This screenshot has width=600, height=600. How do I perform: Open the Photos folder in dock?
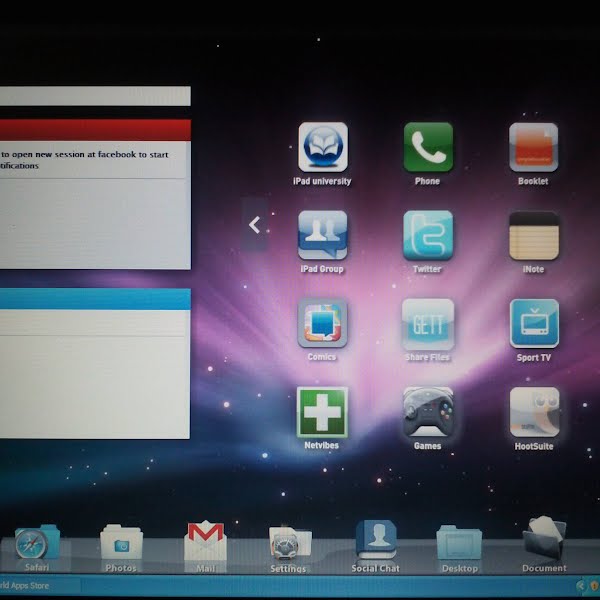coord(121,544)
